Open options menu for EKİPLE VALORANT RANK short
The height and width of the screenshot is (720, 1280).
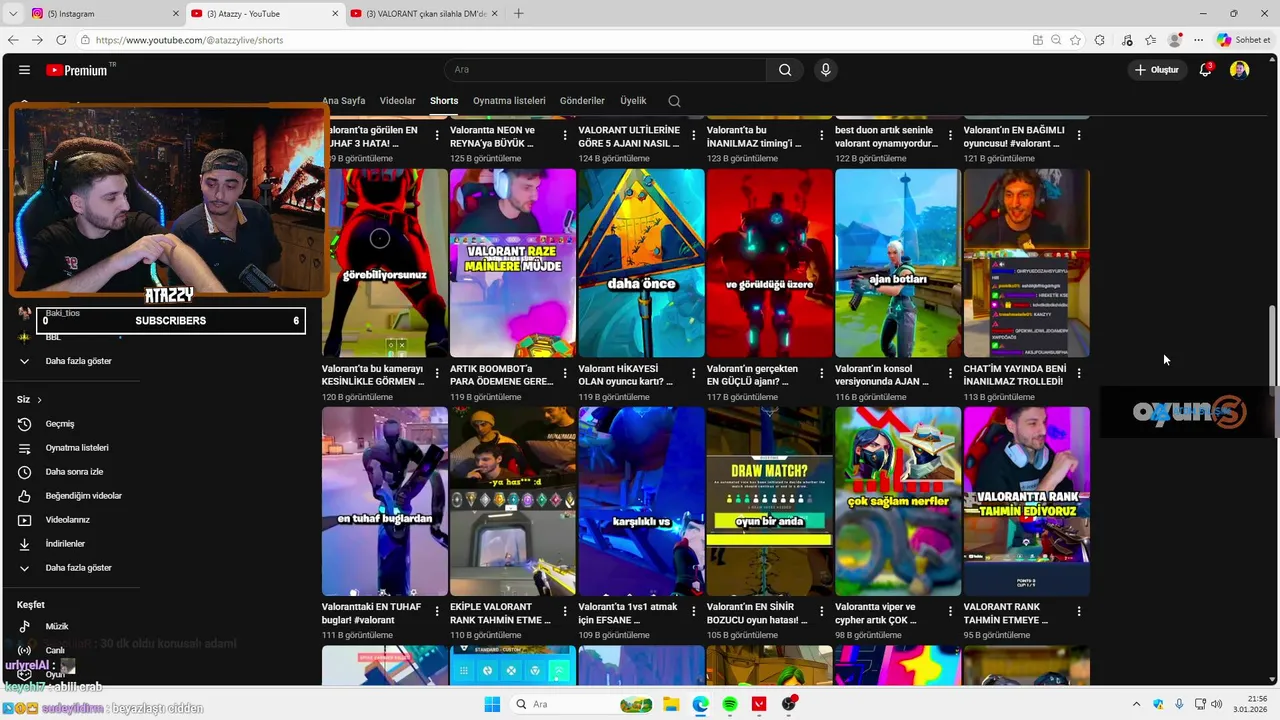coord(565,611)
